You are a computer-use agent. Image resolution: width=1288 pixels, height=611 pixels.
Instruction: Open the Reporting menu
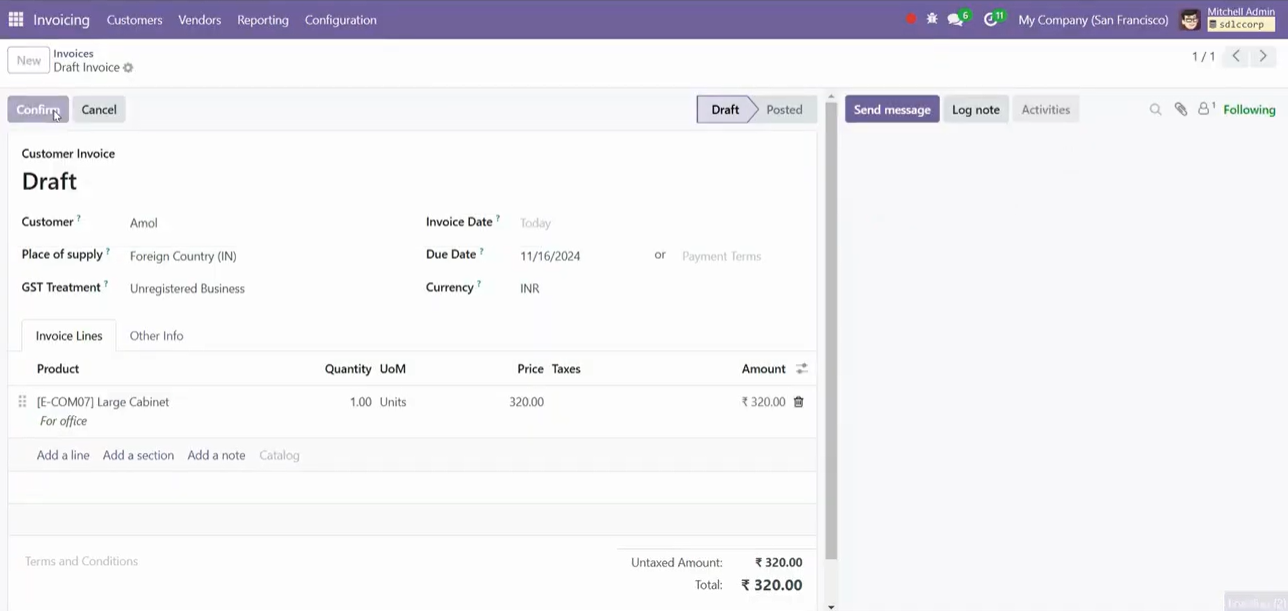(x=263, y=20)
